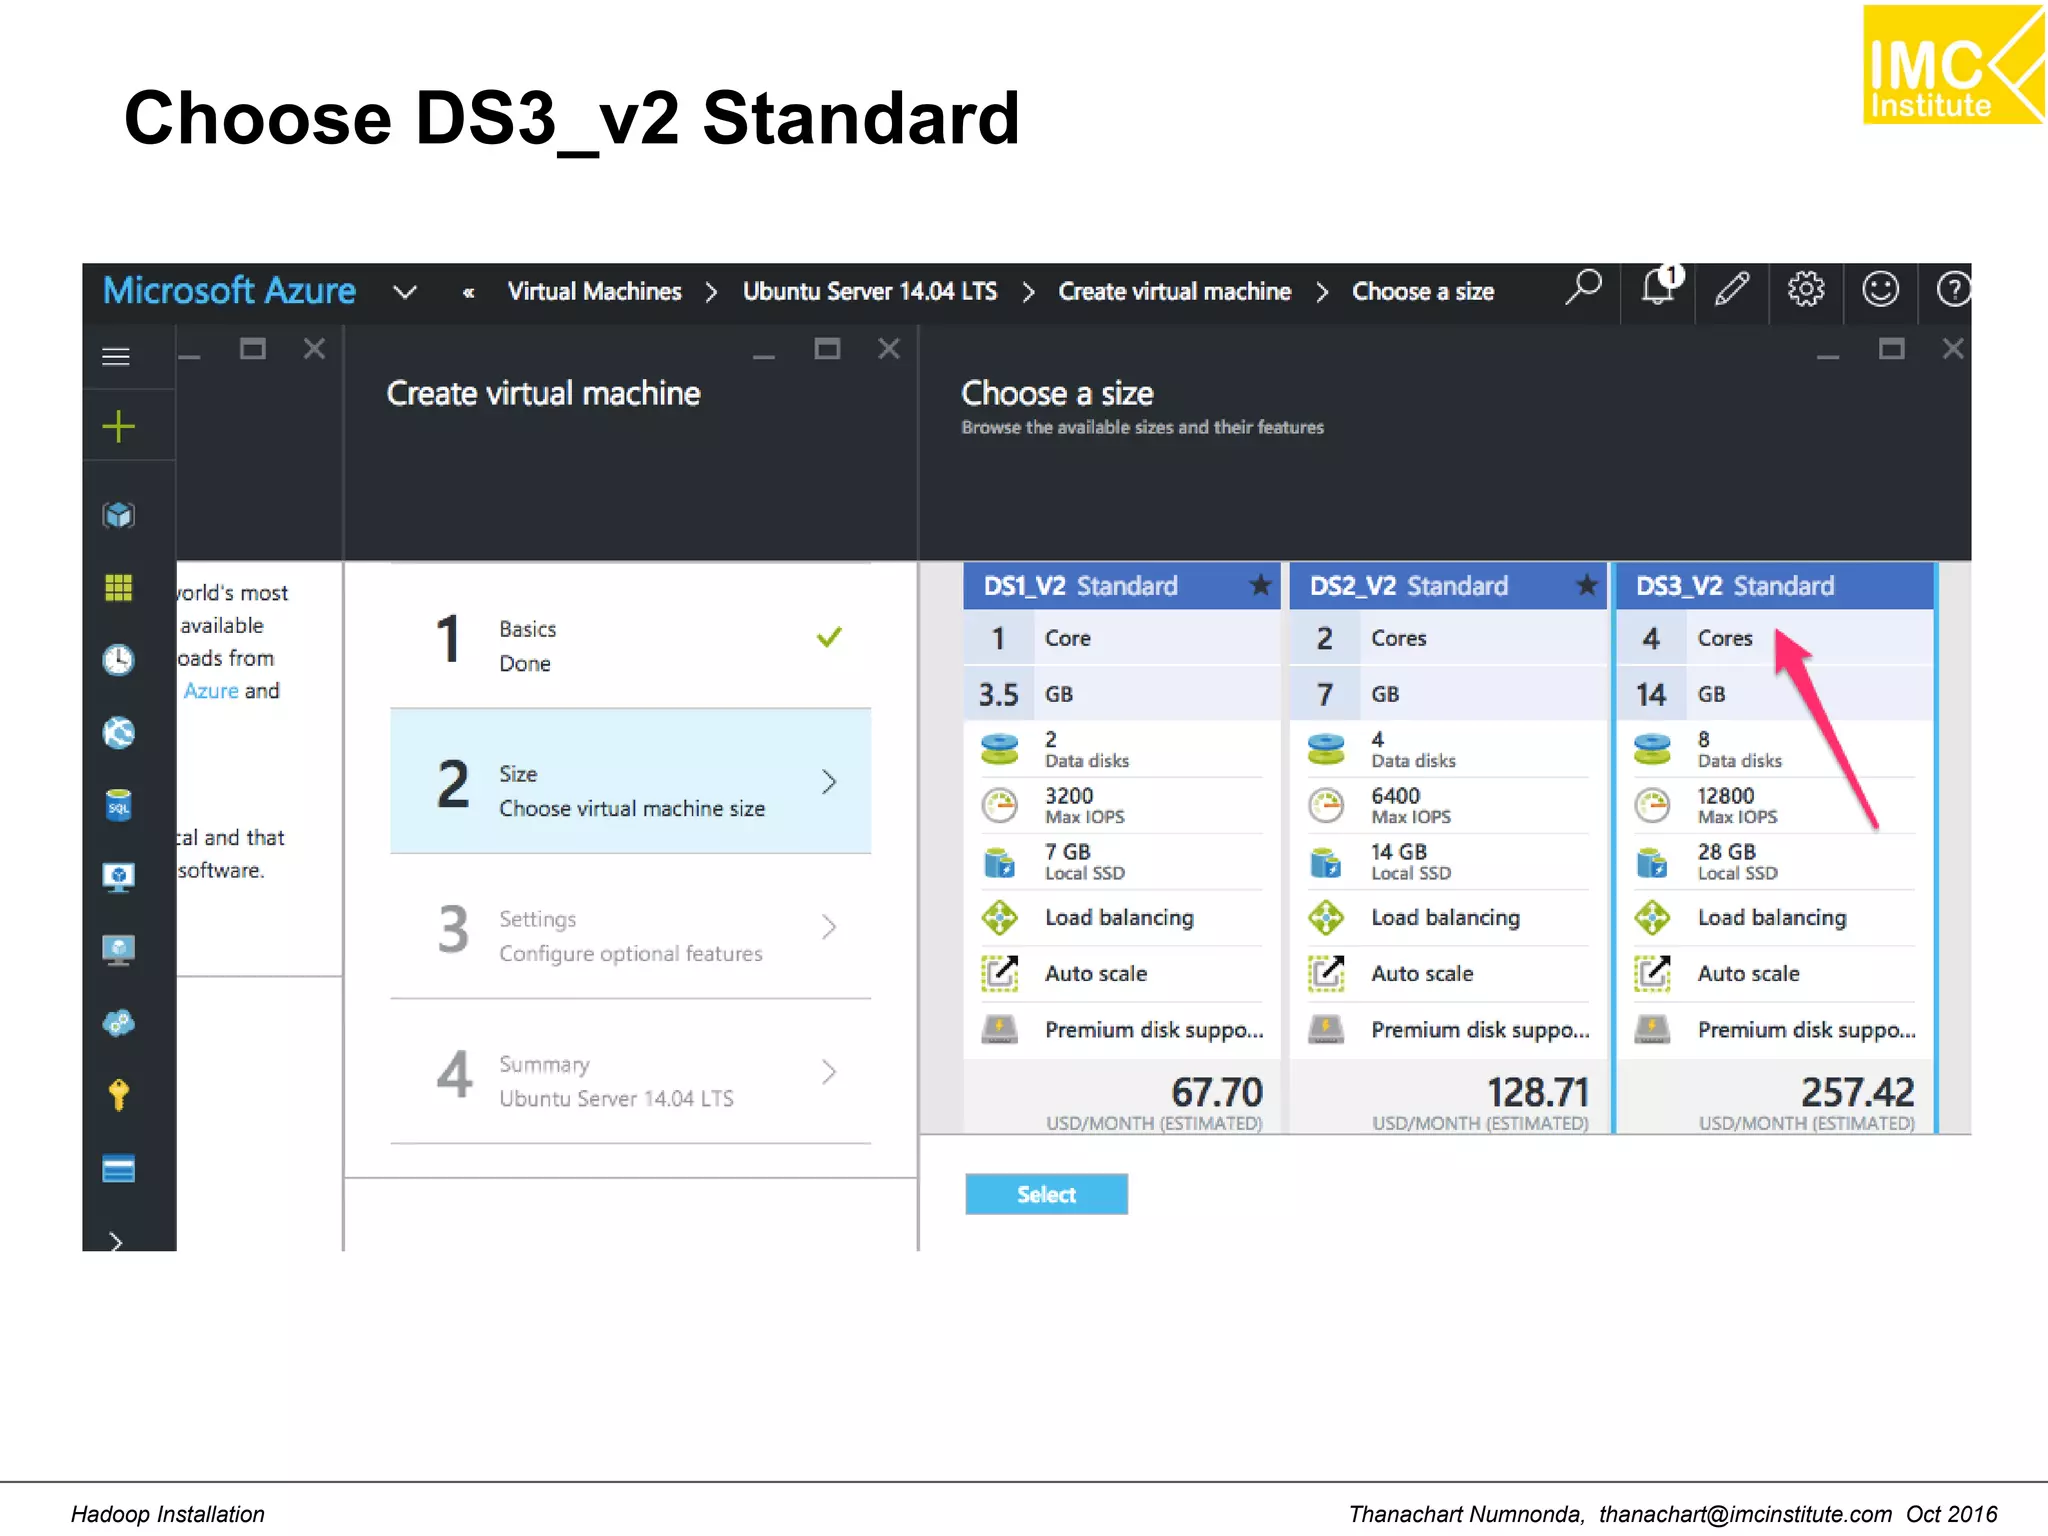The width and height of the screenshot is (2048, 1536).
Task: Click the green plus New resource icon
Action: (118, 427)
